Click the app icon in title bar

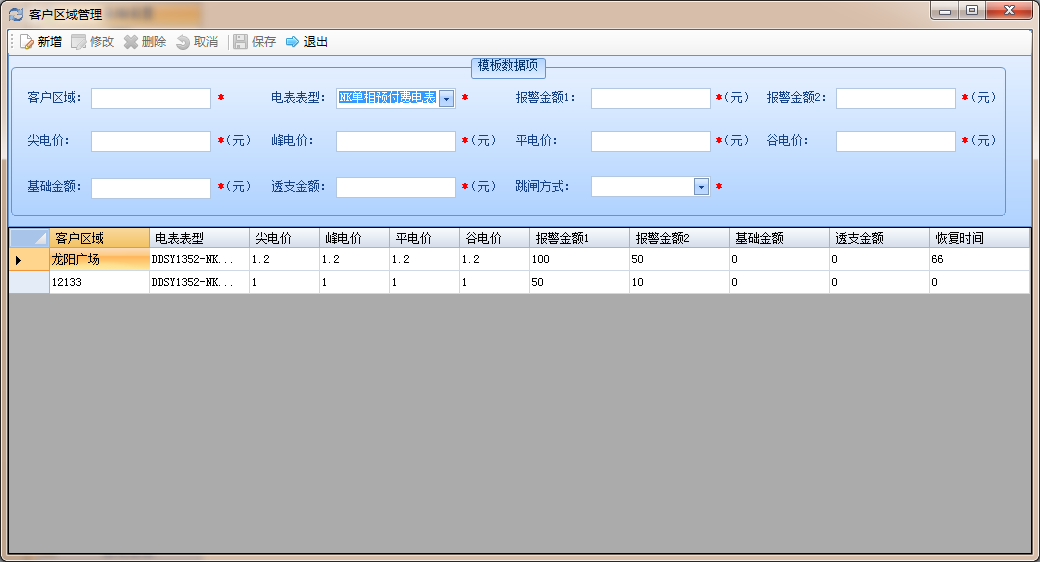[15, 14]
